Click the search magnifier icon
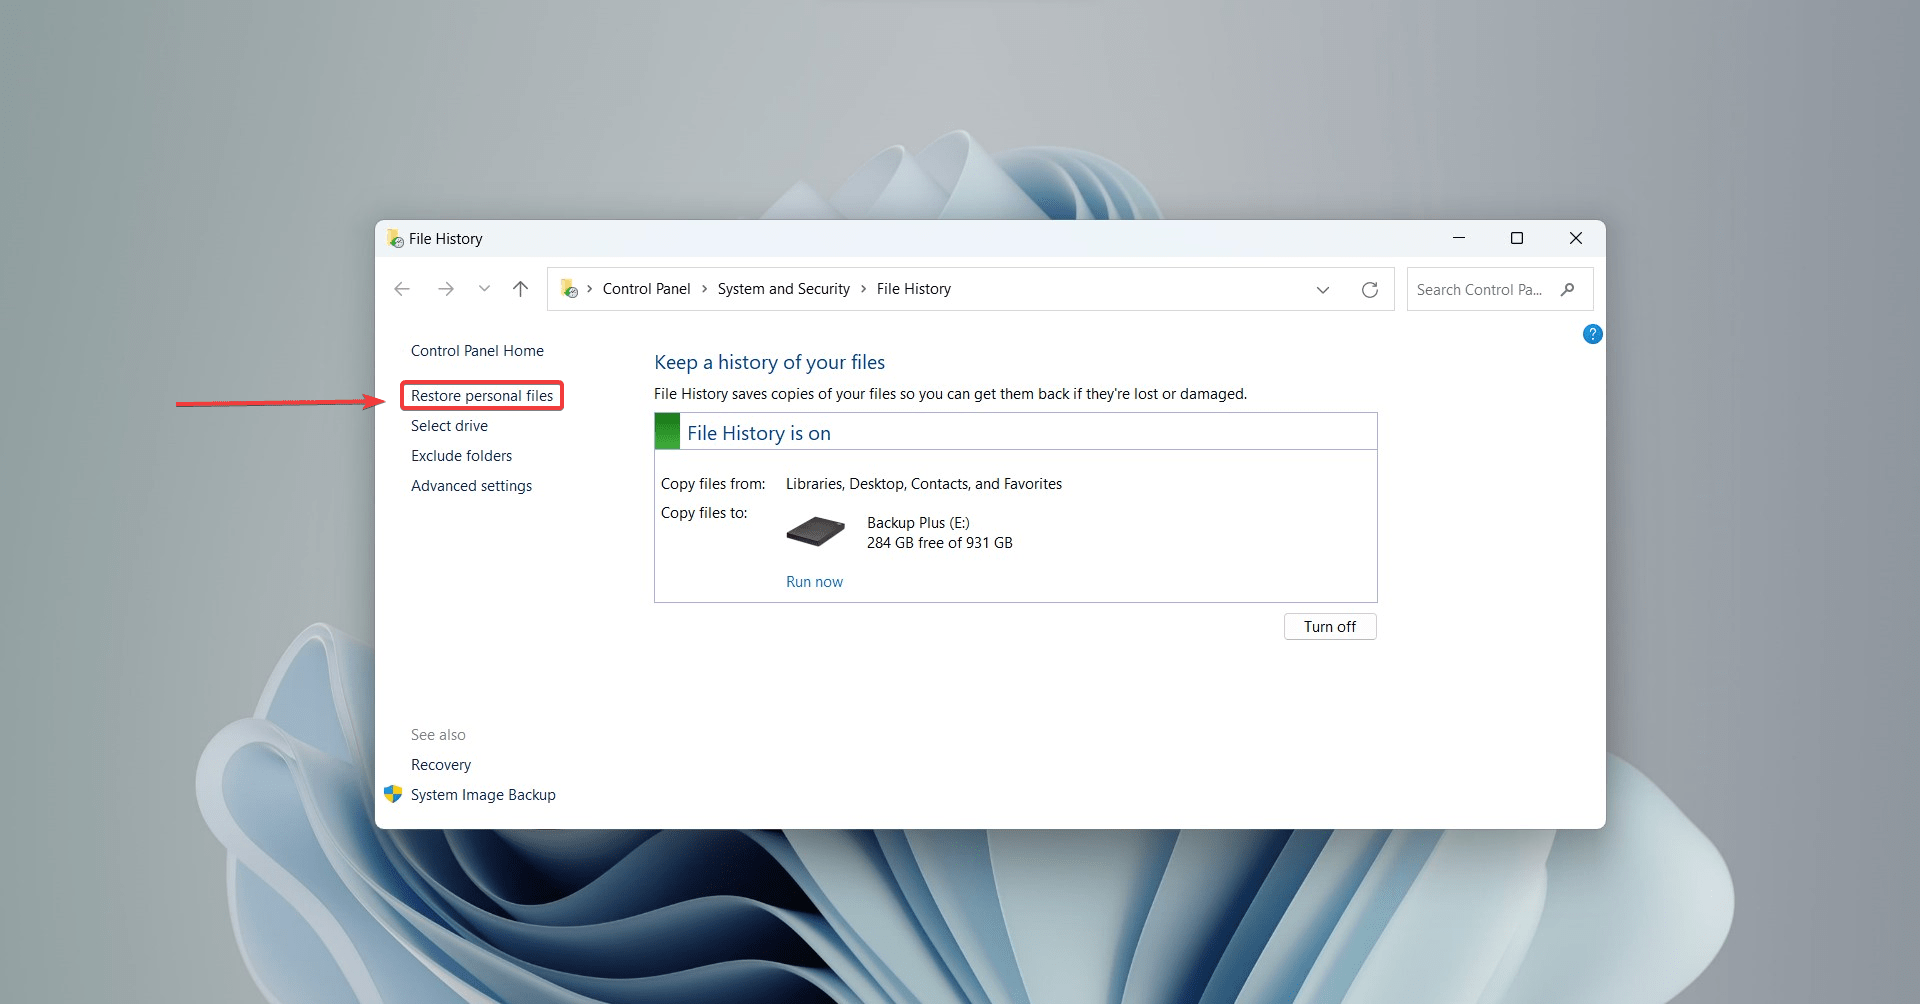Image resolution: width=1920 pixels, height=1004 pixels. [1567, 290]
